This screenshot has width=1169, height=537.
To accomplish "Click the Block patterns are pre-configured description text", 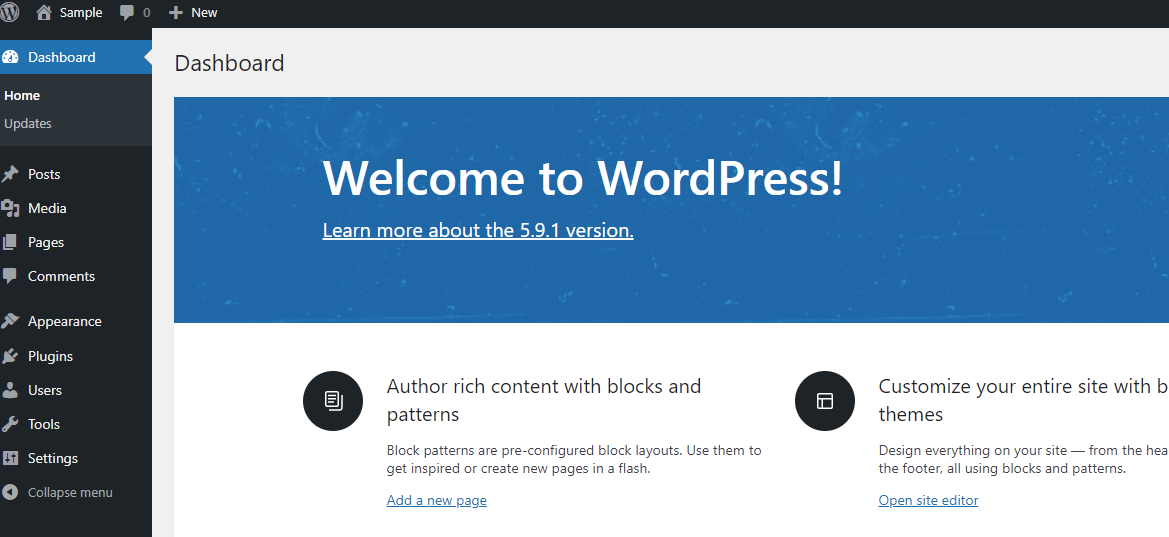I will coord(574,459).
